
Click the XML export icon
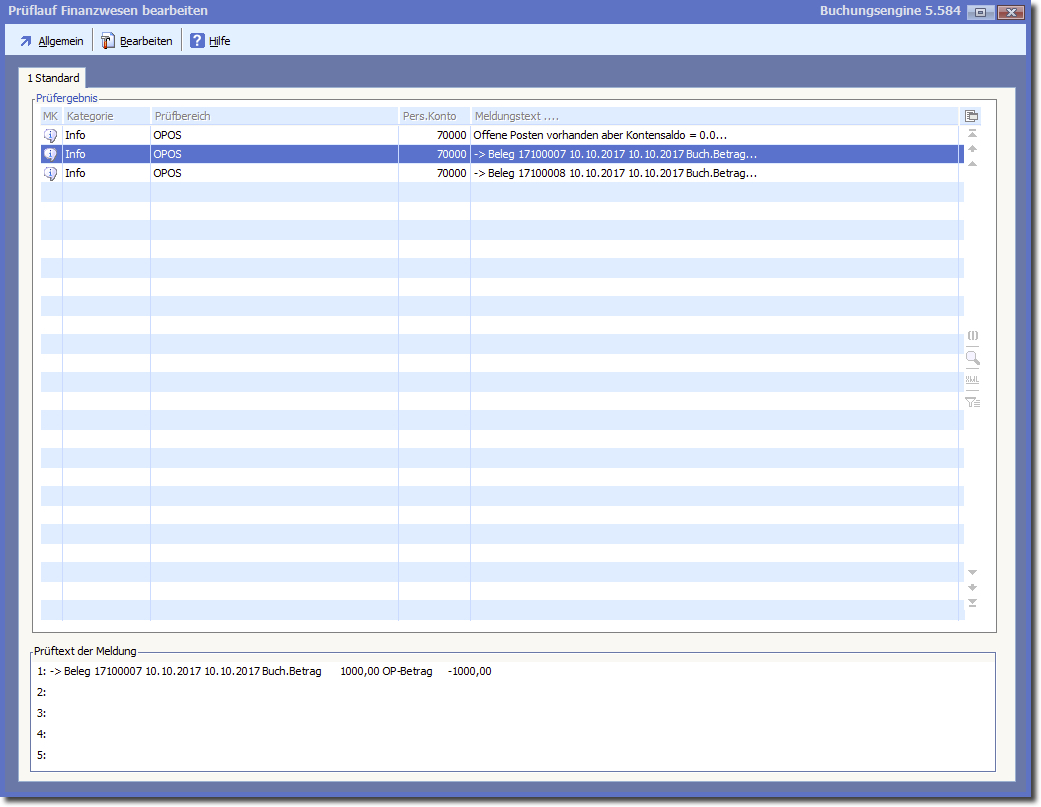972,380
